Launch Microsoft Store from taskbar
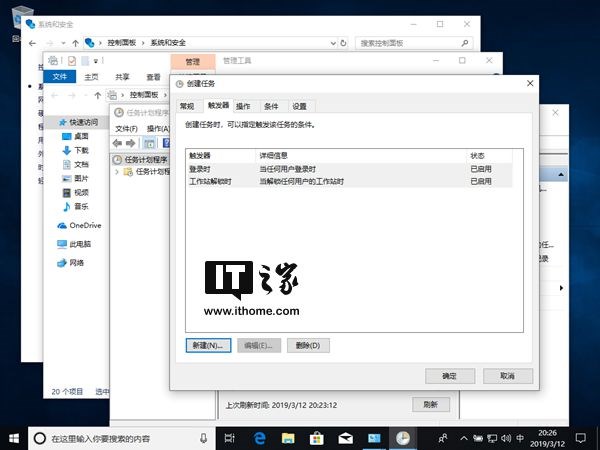 point(316,438)
